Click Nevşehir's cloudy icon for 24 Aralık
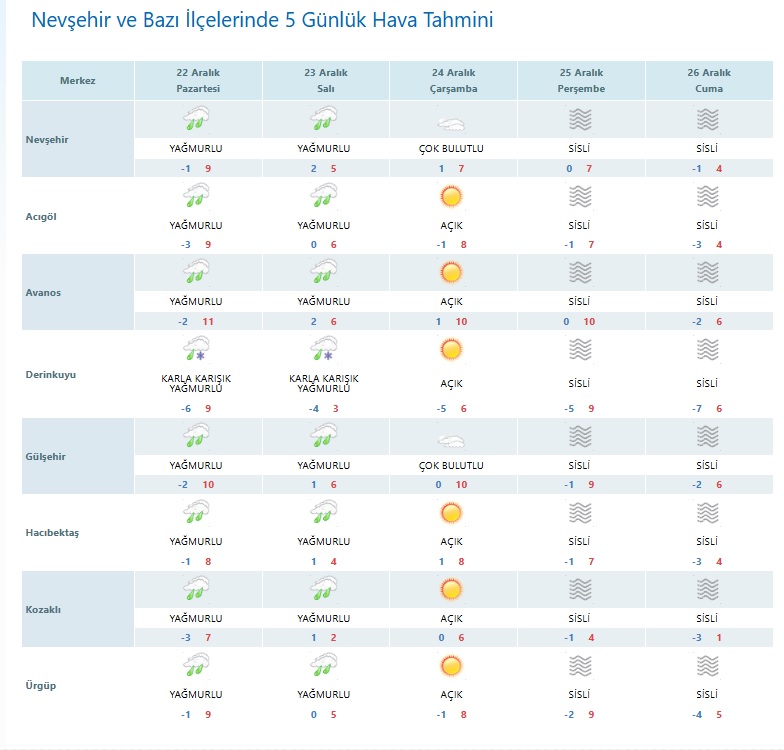The image size is (784, 750). tap(452, 124)
